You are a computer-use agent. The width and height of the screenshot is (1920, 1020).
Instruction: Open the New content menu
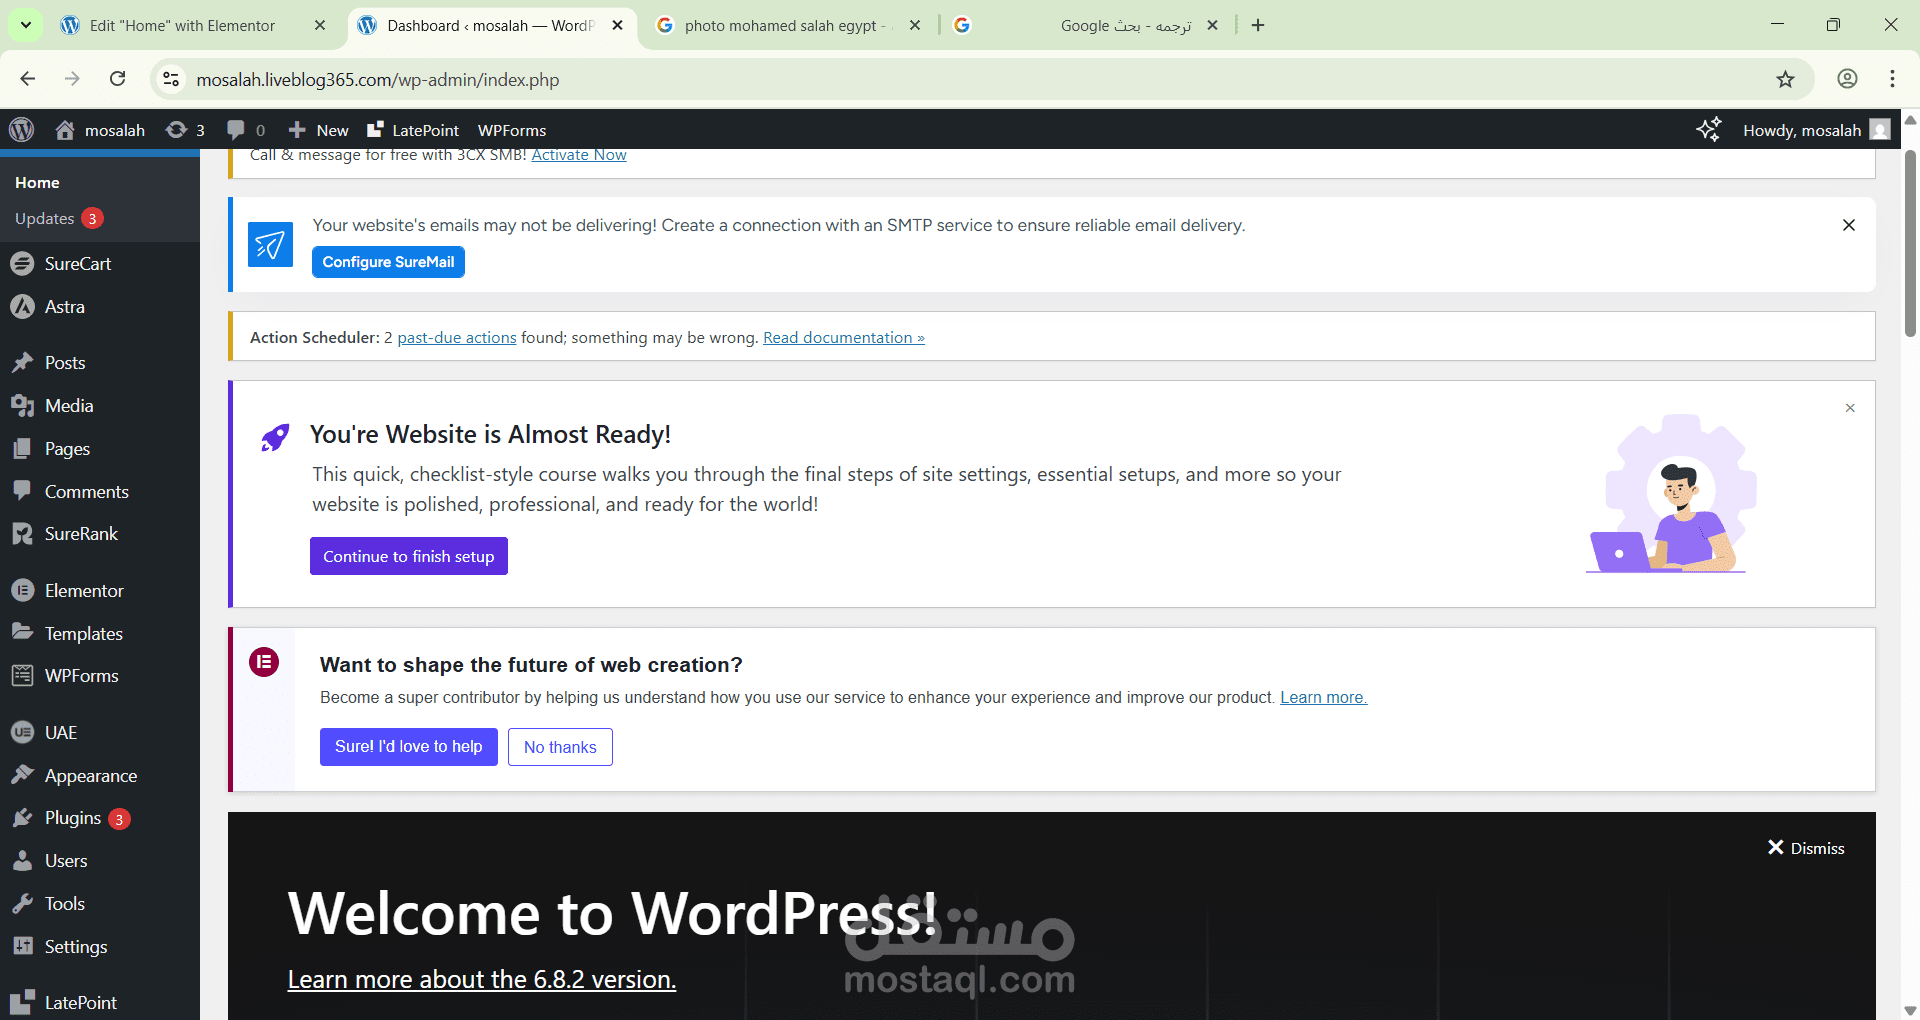318,130
